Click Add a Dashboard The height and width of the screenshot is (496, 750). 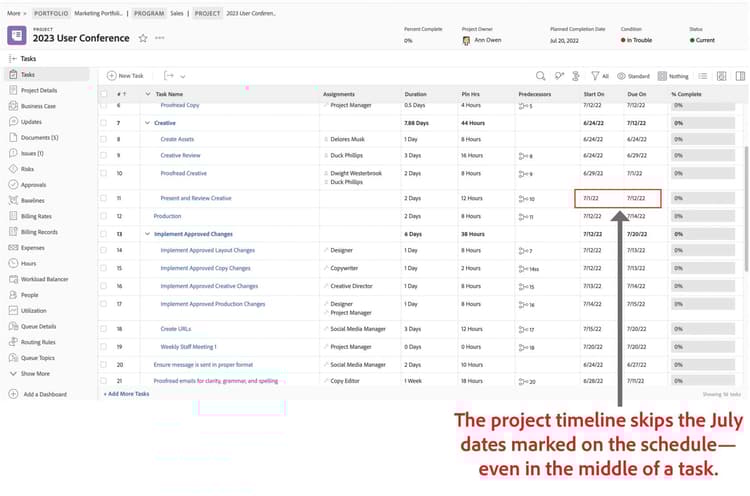(x=38, y=395)
